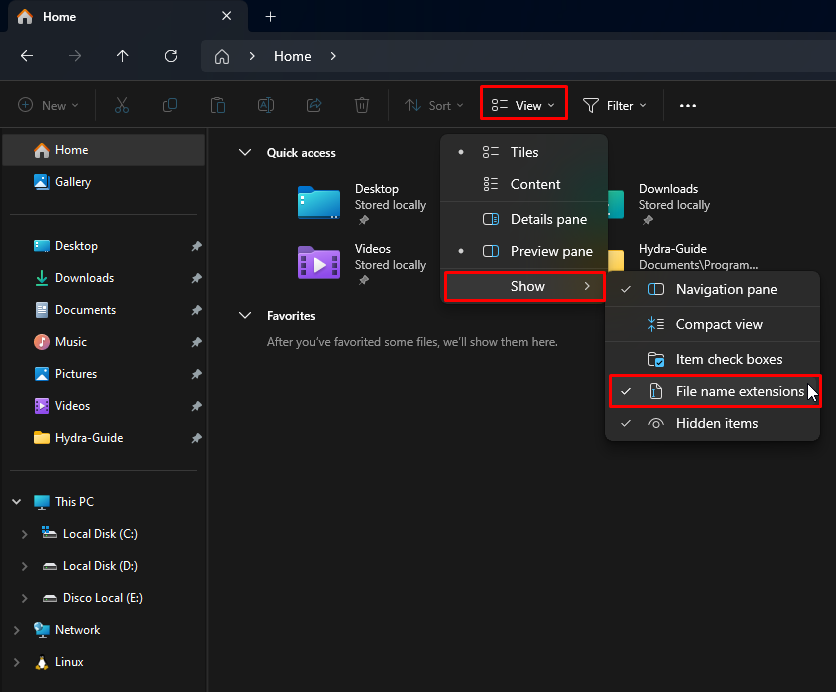Image resolution: width=836 pixels, height=692 pixels.
Task: Navigate up one folder level
Action: coord(122,56)
